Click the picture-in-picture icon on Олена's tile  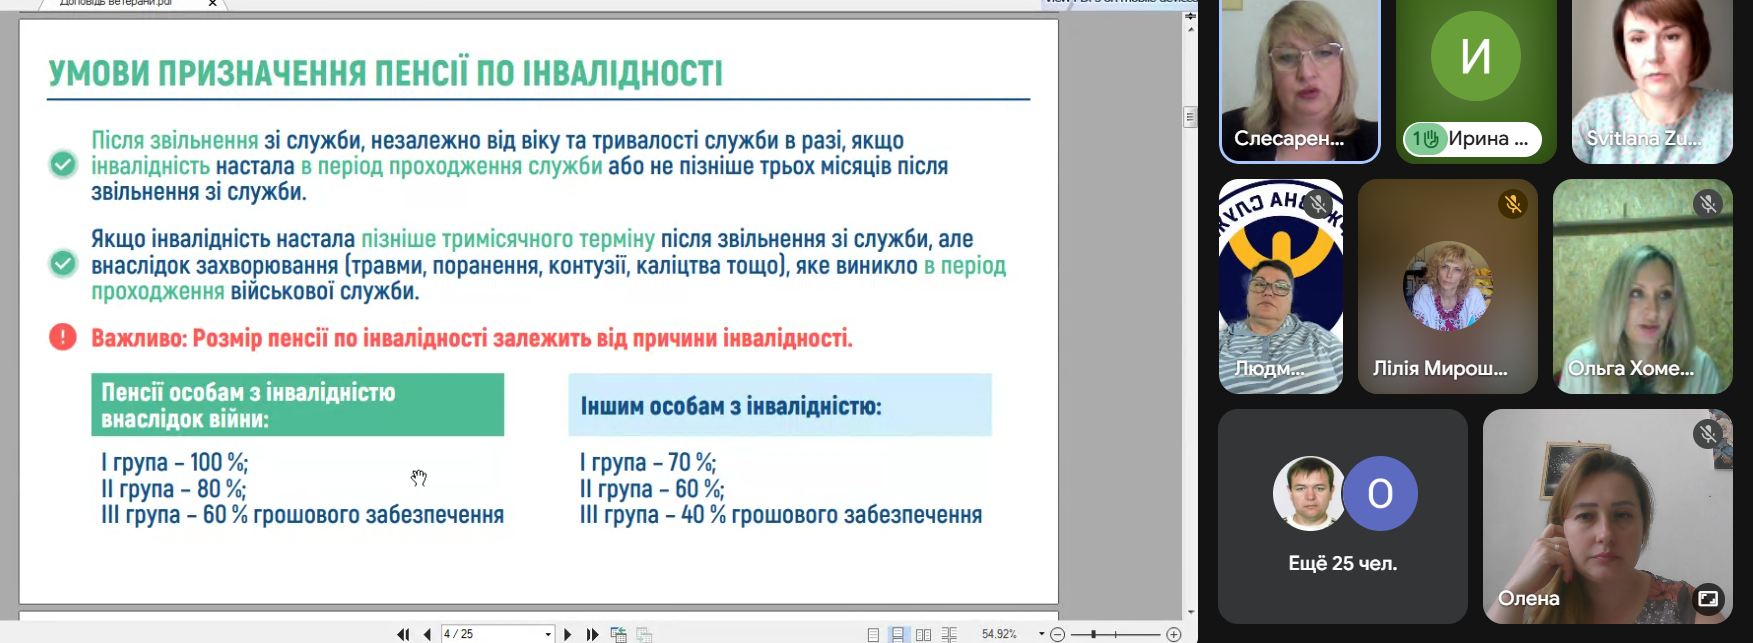(x=1707, y=598)
